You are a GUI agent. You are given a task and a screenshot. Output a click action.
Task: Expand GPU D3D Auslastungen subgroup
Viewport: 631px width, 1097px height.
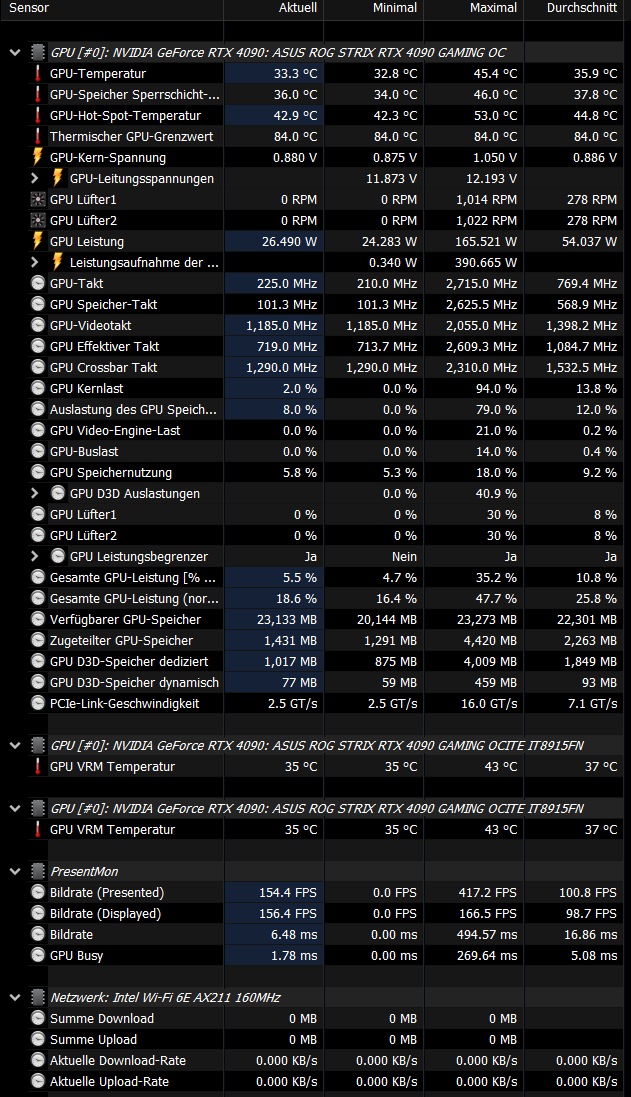tap(34, 493)
